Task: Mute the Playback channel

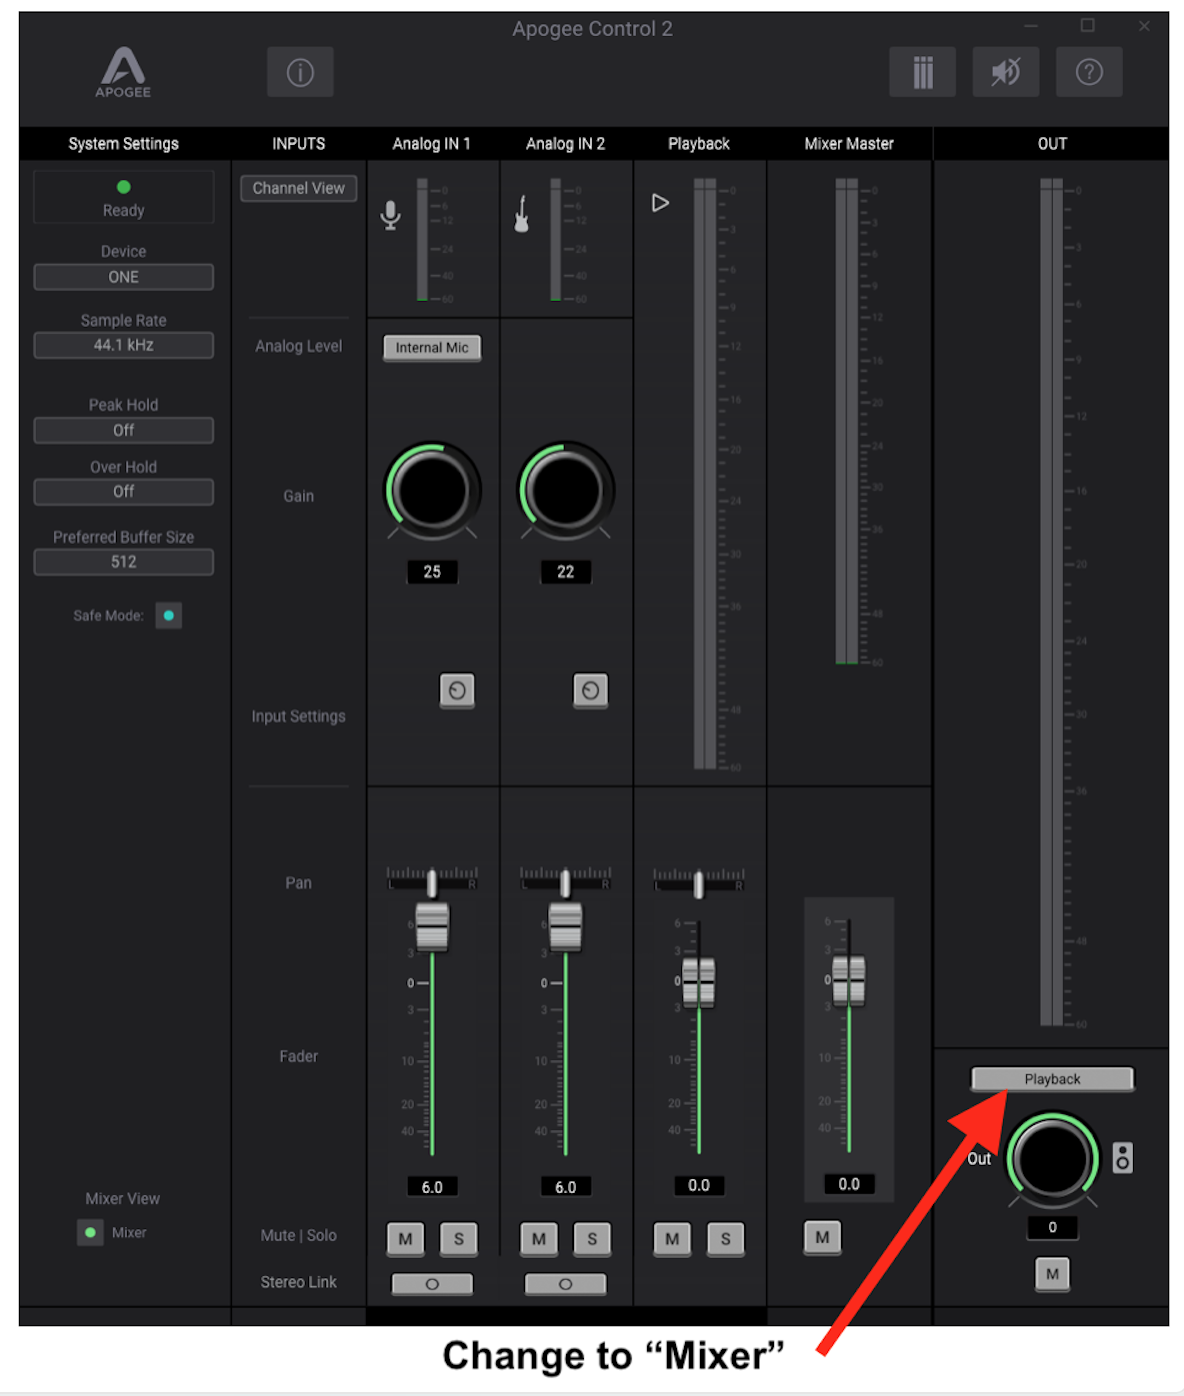Action: pos(672,1239)
